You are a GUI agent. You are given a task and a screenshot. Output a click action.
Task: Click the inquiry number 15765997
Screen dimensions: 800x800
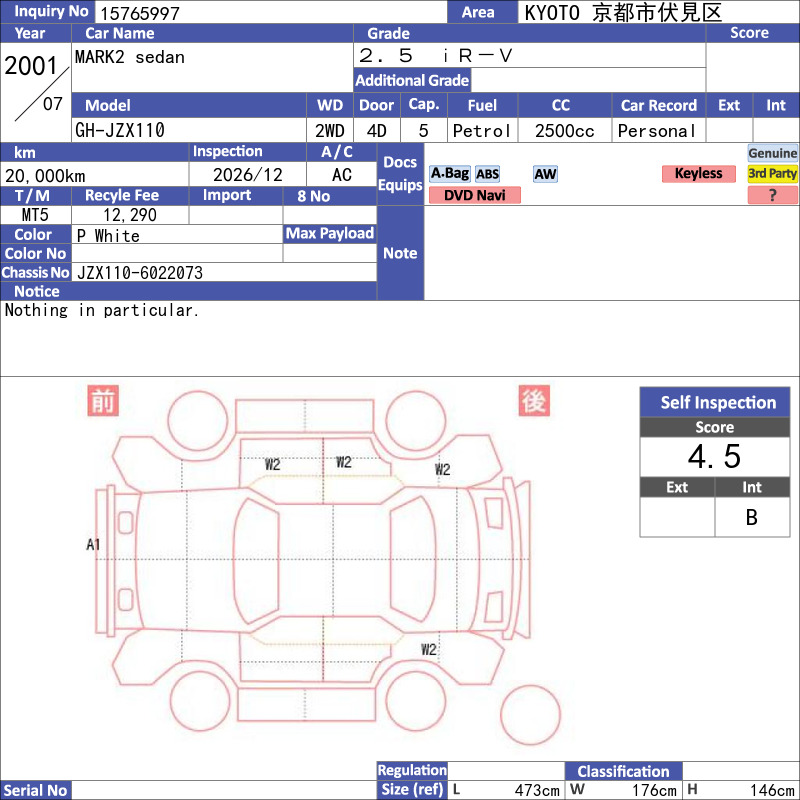click(140, 13)
